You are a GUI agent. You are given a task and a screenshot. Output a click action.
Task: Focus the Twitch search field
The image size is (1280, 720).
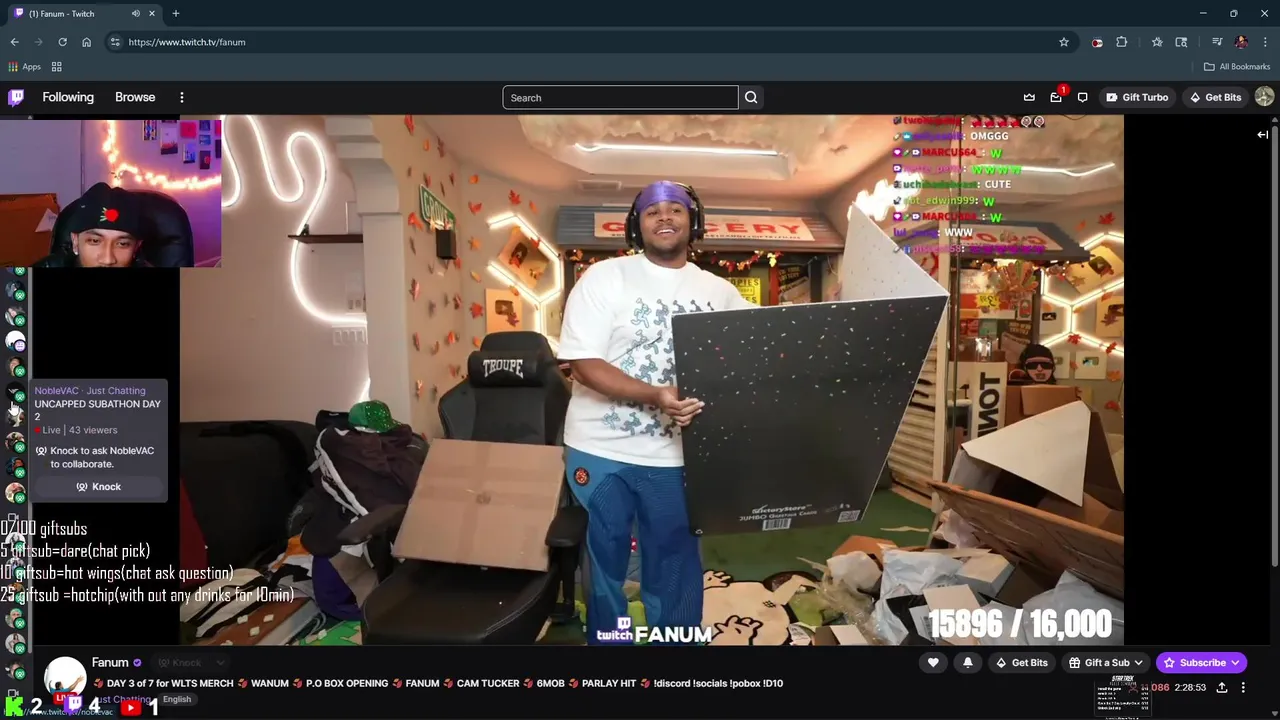coord(620,97)
